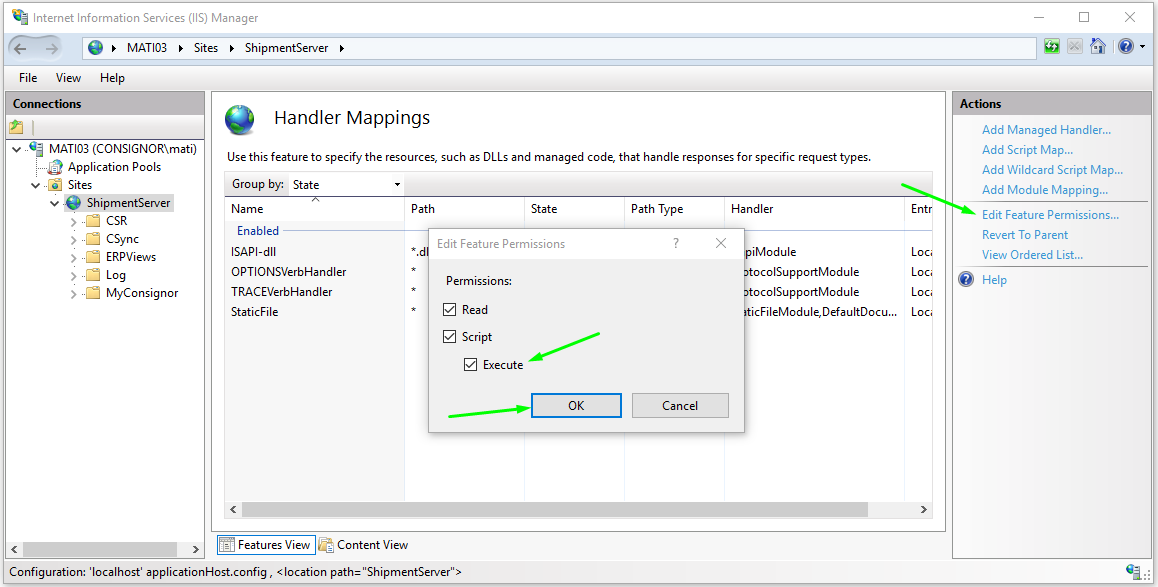Expand the CSR folder node
The width and height of the screenshot is (1158, 587).
[73, 221]
